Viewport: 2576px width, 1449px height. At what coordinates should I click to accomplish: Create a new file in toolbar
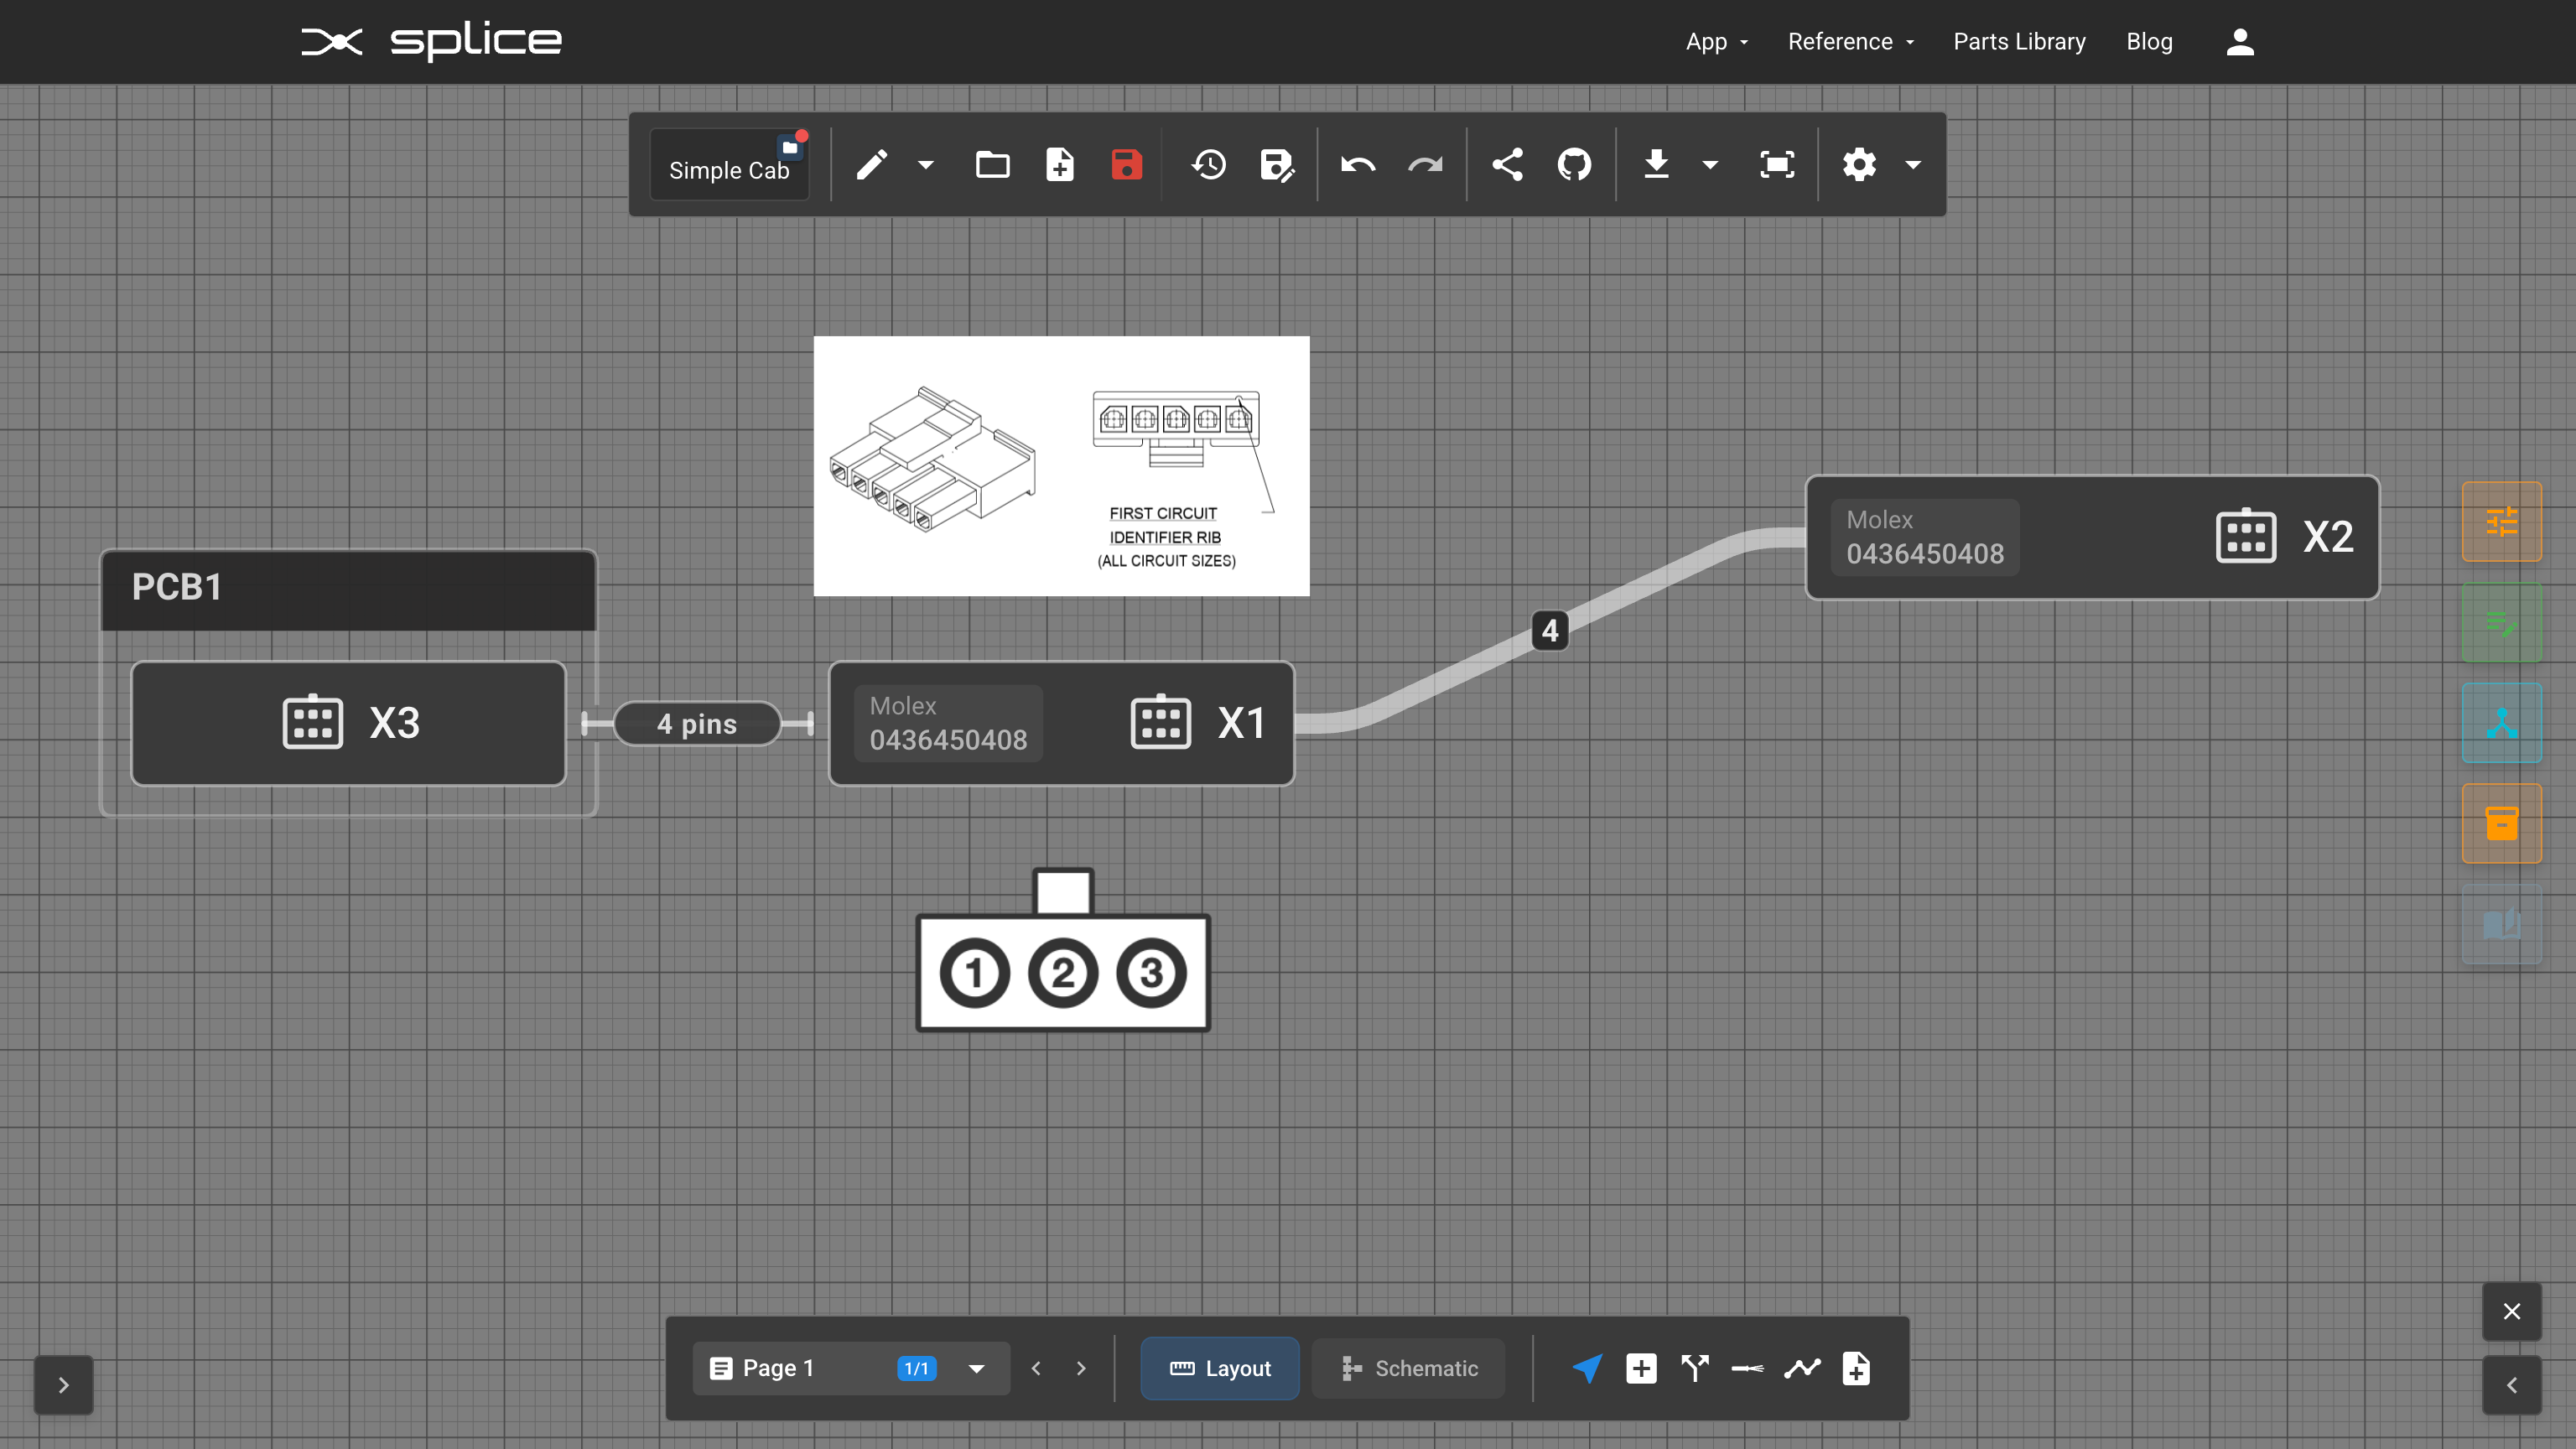click(x=1059, y=164)
